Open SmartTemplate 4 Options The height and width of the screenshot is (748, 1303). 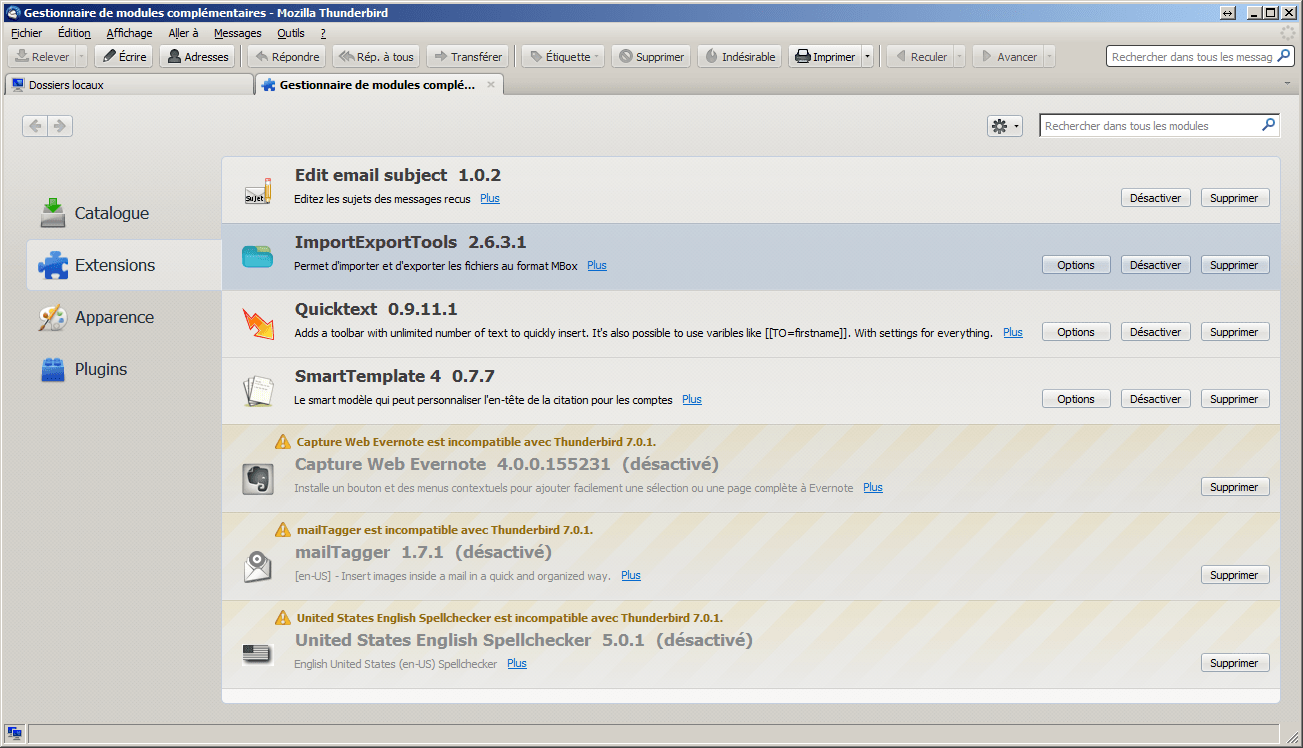pyautogui.click(x=1076, y=399)
